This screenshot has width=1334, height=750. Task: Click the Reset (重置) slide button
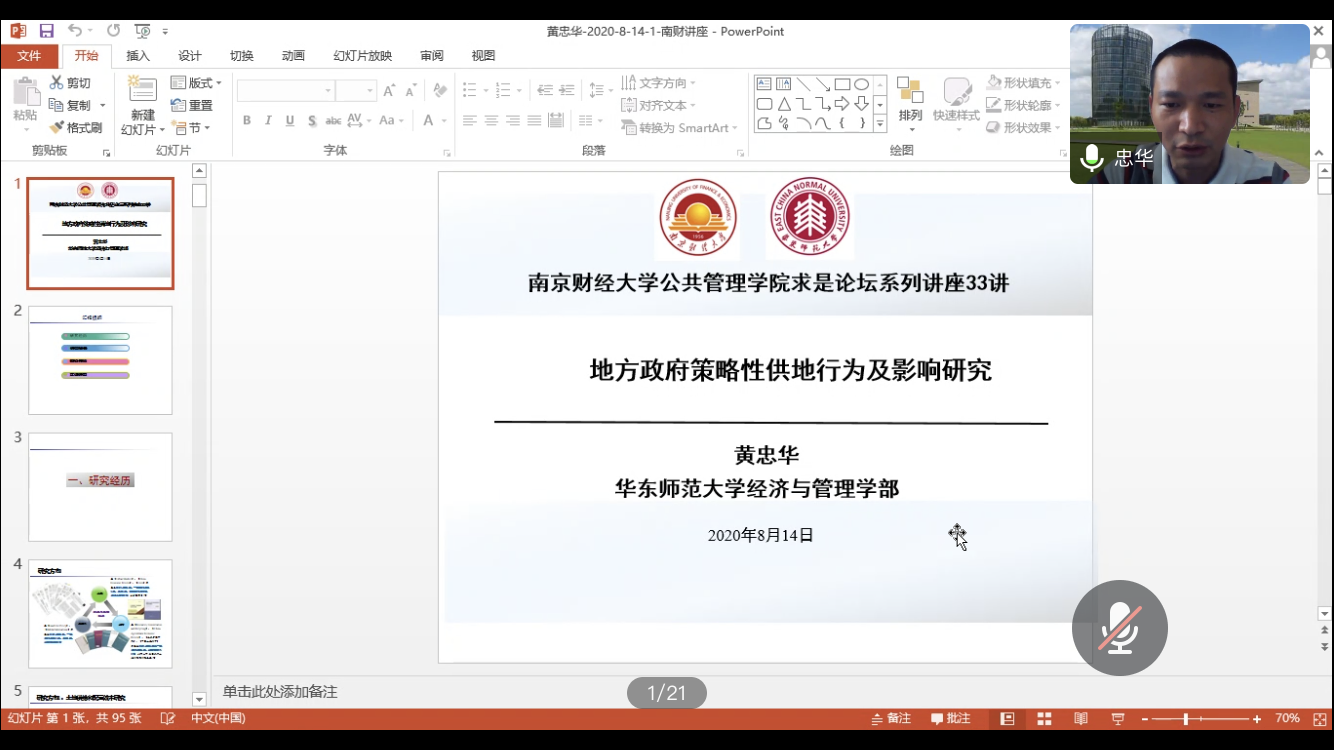click(192, 105)
